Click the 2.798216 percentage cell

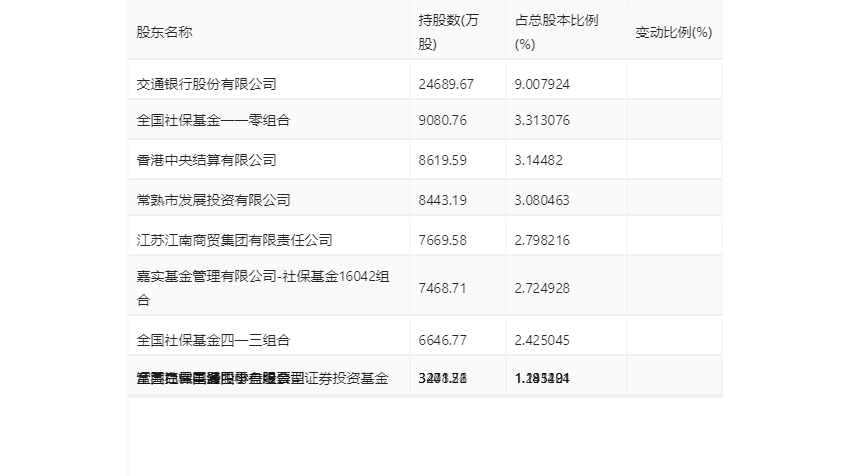tap(542, 240)
